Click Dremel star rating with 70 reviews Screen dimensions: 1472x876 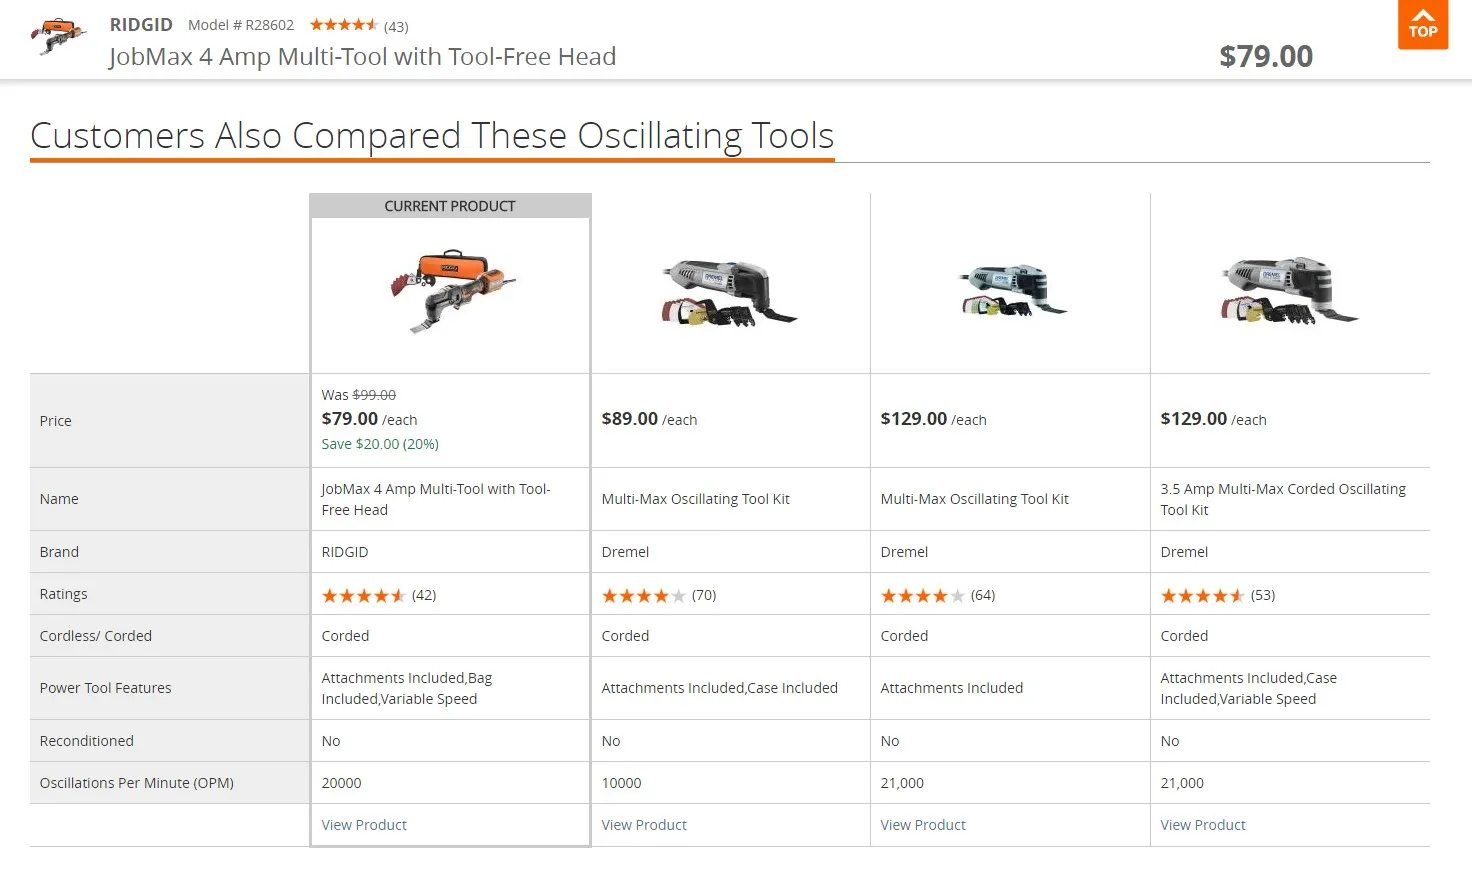click(659, 595)
